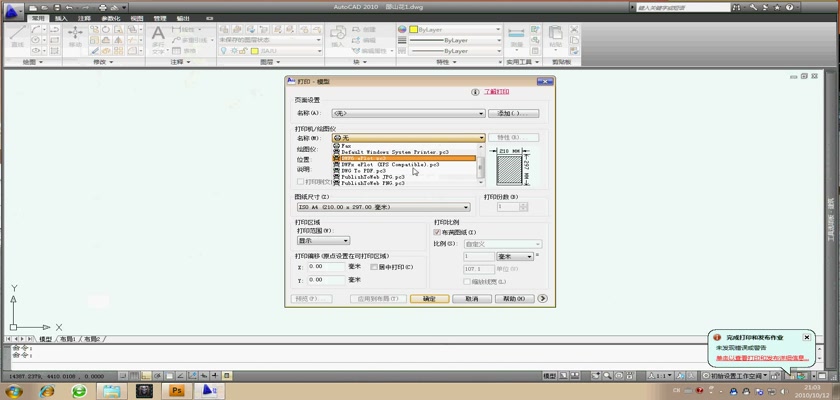This screenshot has width=840, height=400.
Task: Click the ByLayer color swatch in properties panel
Action: pyautogui.click(x=414, y=29)
